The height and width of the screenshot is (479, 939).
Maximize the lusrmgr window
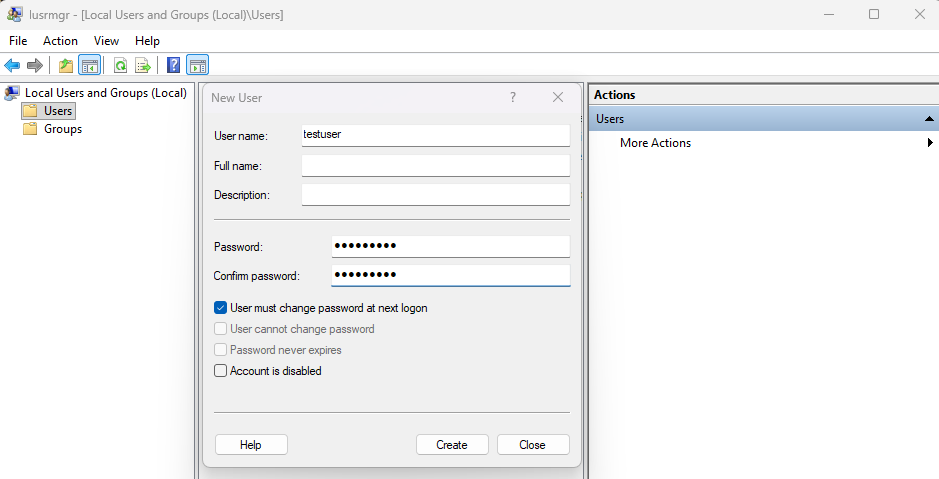point(874,14)
